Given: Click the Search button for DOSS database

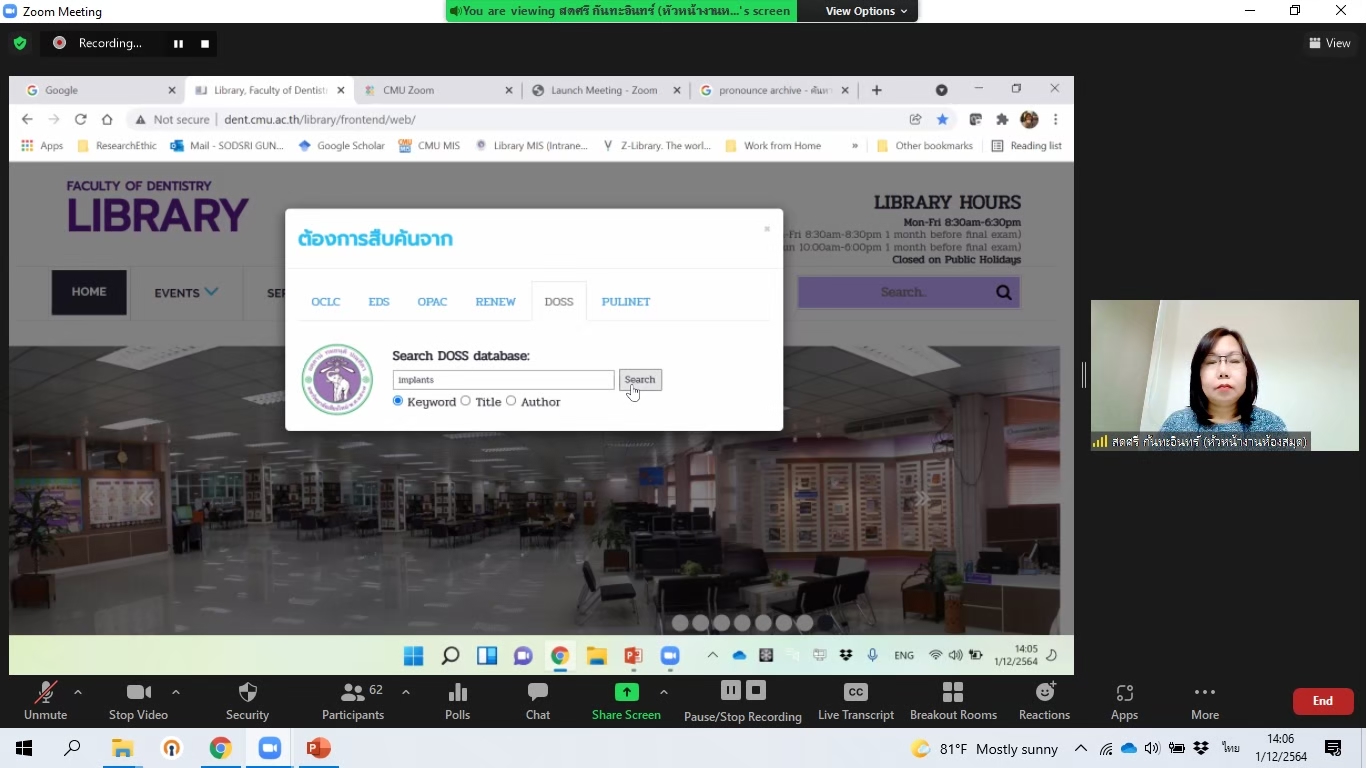Looking at the screenshot, I should [640, 380].
